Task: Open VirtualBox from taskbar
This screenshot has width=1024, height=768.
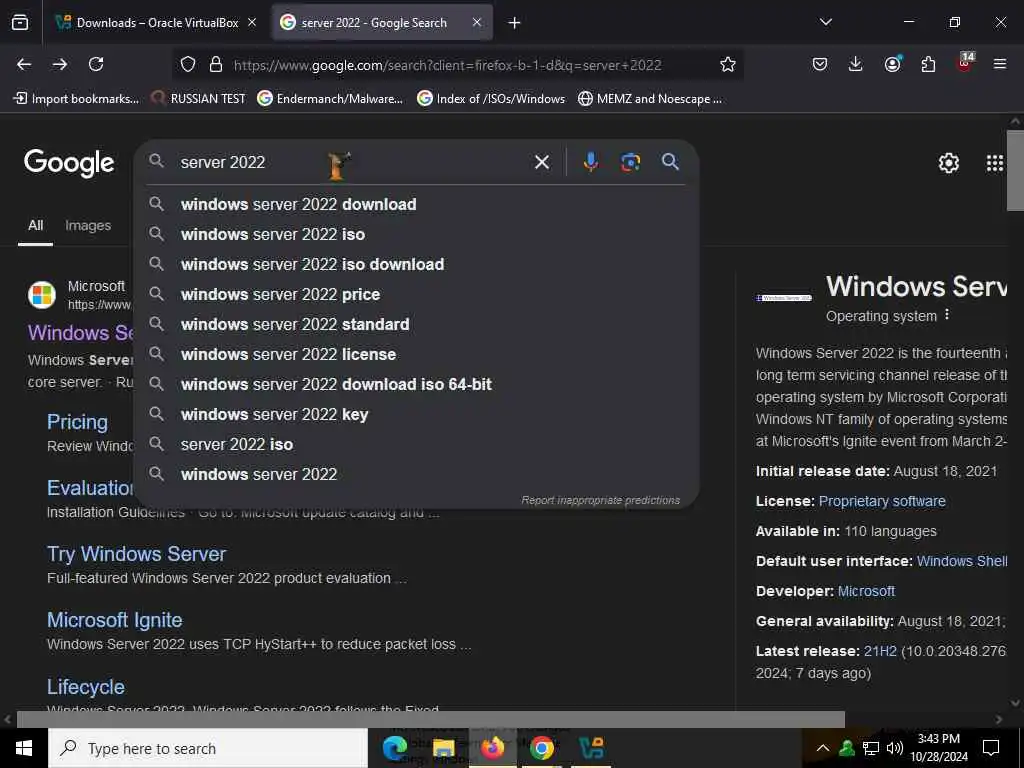Action: (591, 748)
